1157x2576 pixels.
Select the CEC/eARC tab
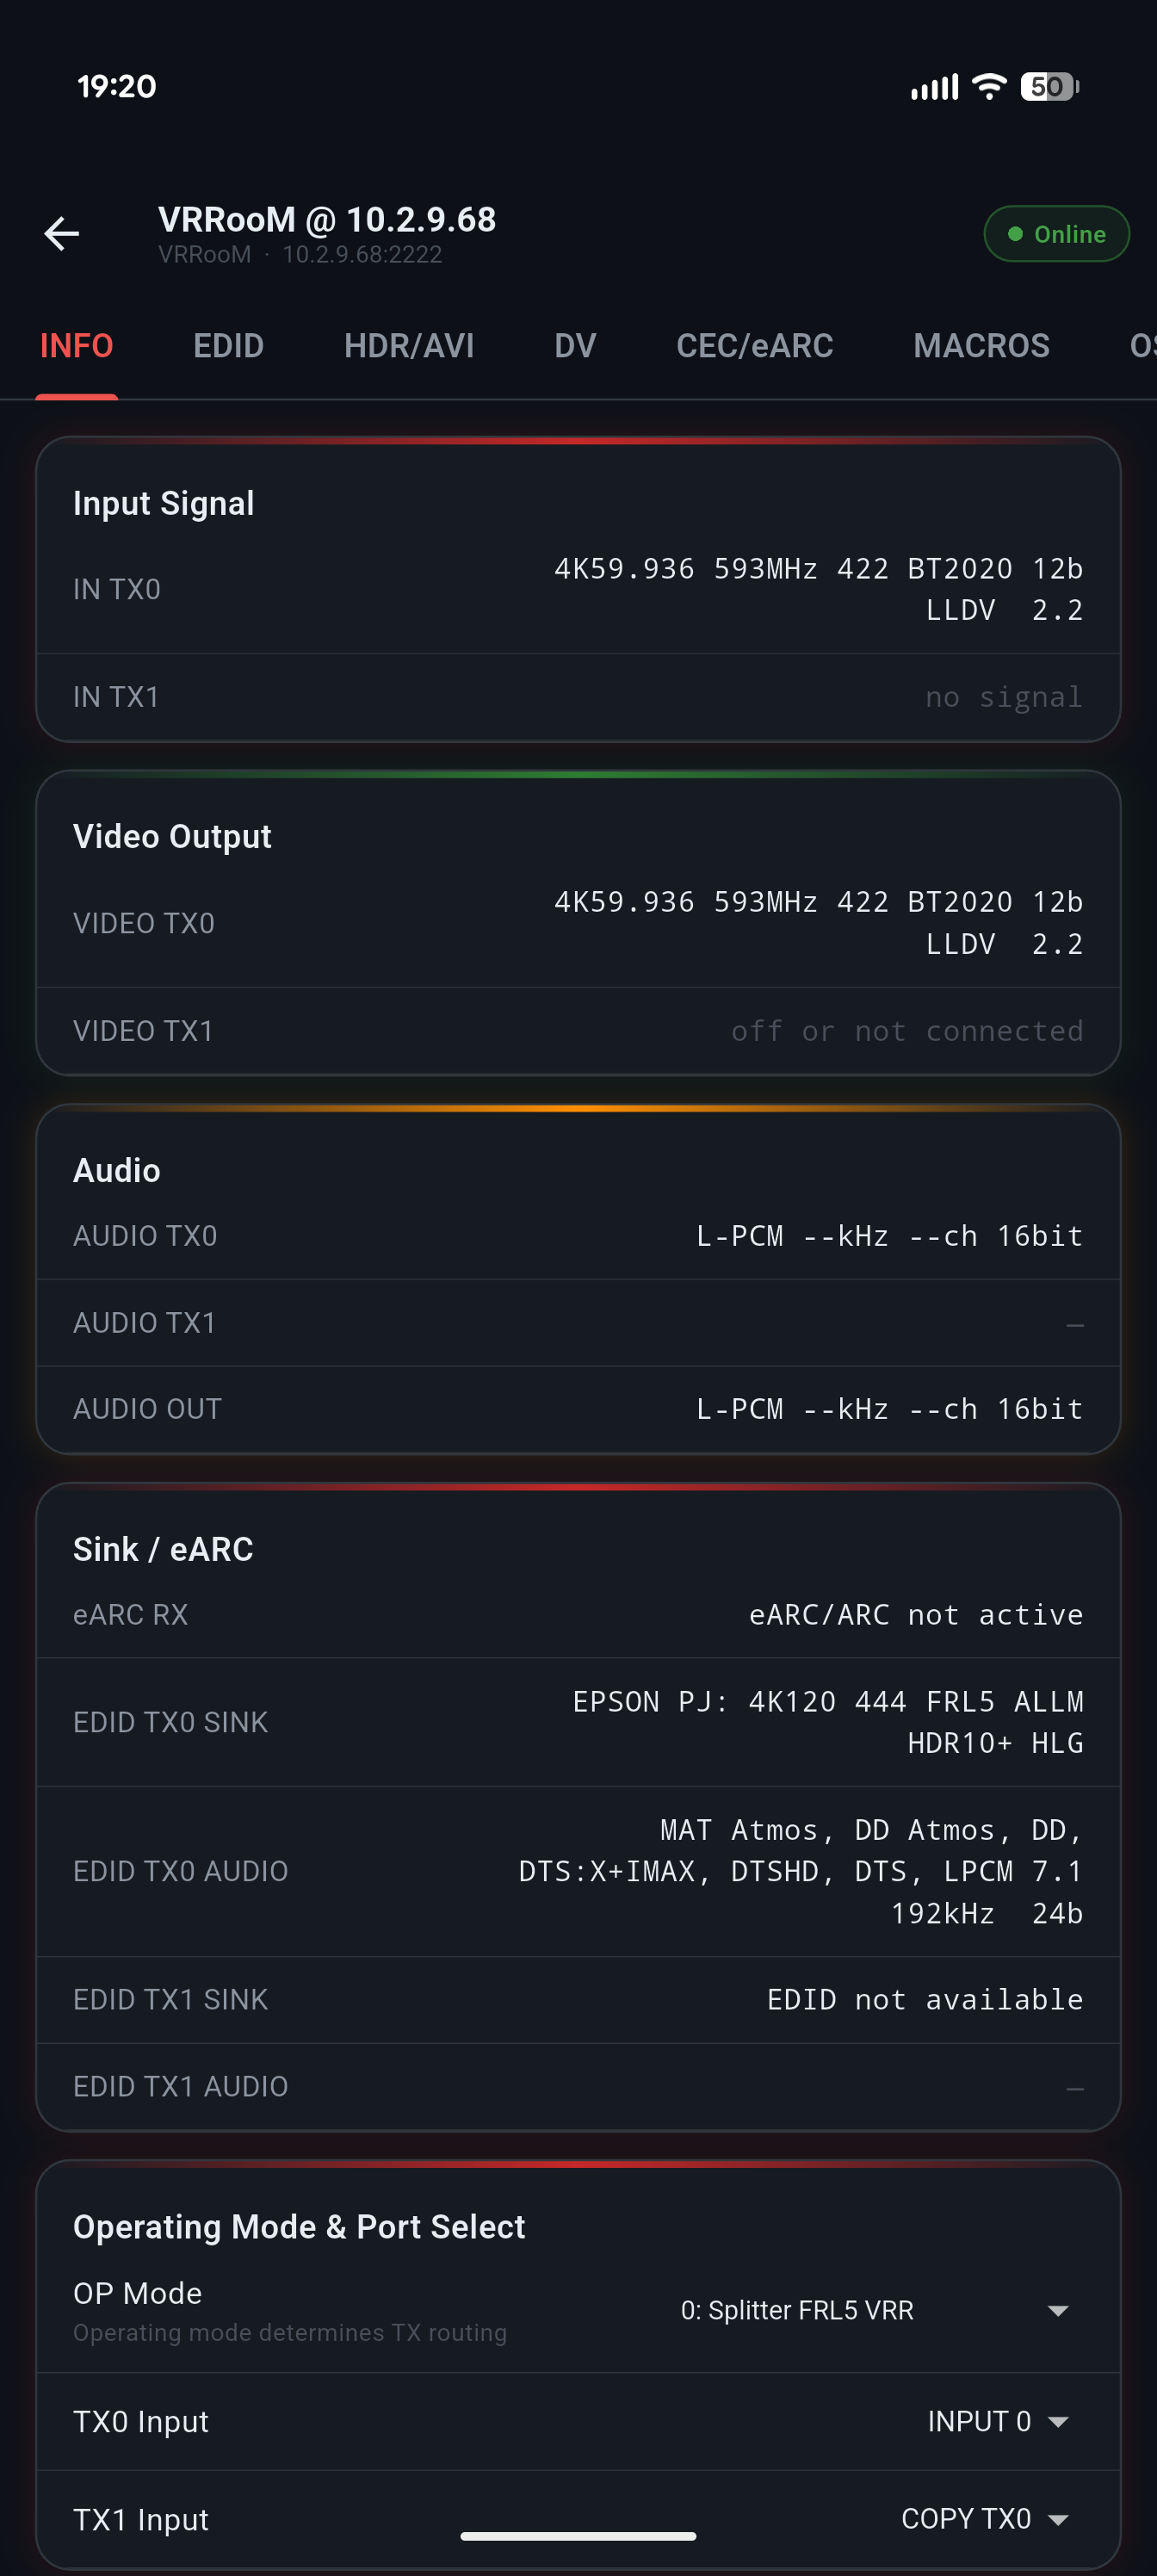(x=754, y=346)
